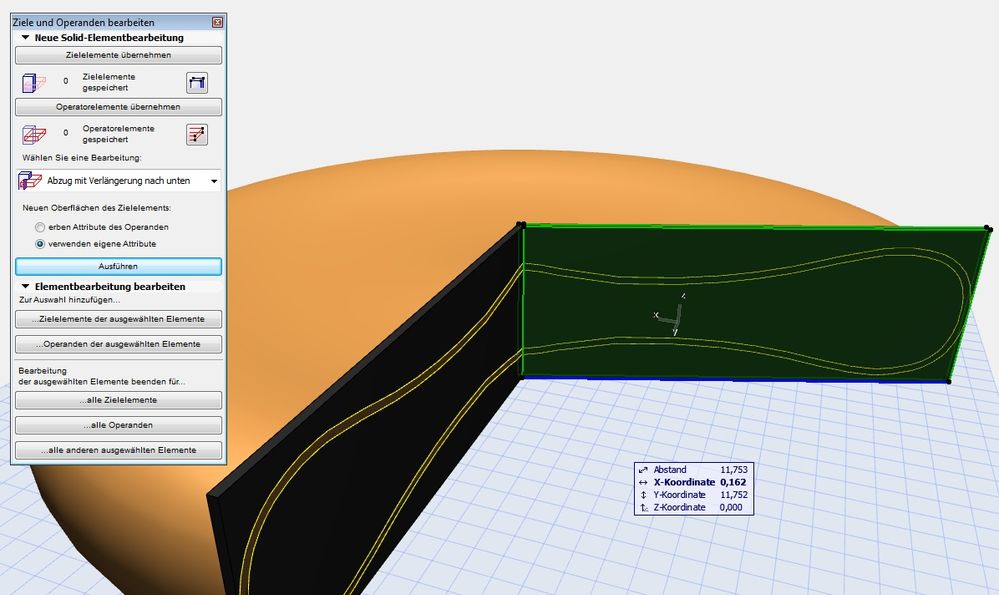Click the select stored operator elements icon

click(x=197, y=134)
